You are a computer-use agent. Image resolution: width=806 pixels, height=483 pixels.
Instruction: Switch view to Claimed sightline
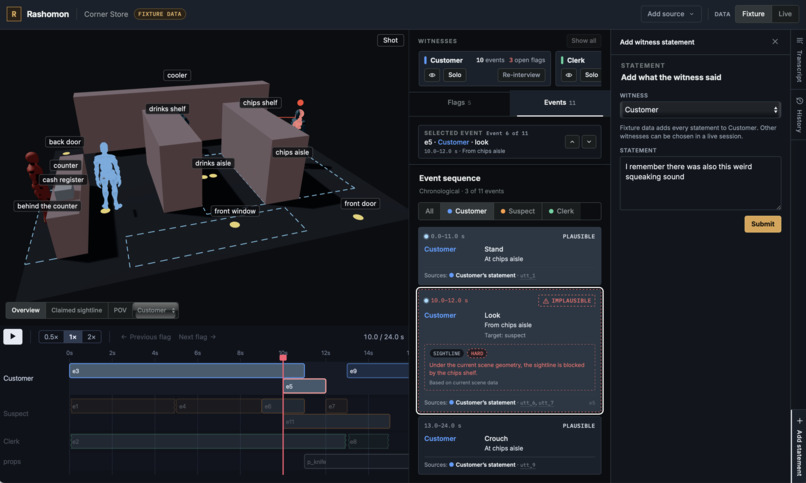pyautogui.click(x=77, y=310)
